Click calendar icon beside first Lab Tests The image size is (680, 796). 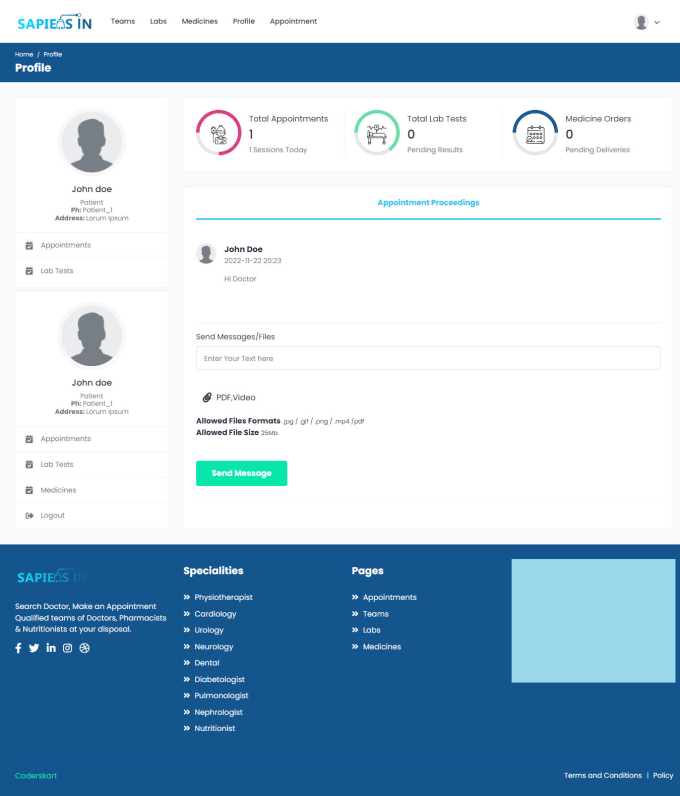click(x=29, y=271)
